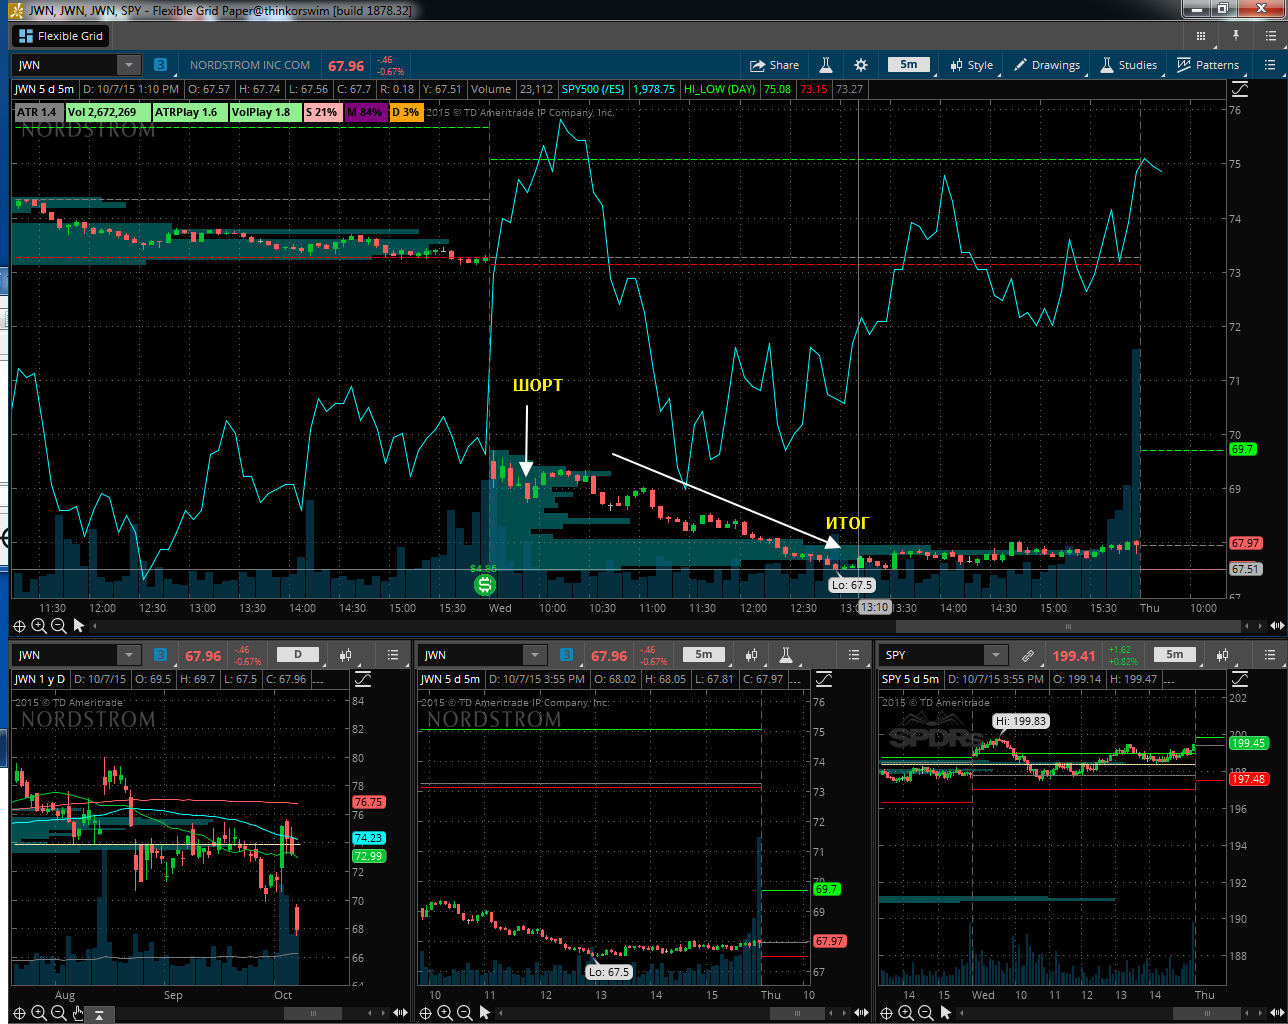Open the Flexible Grid tab
The width and height of the screenshot is (1288, 1024).
pyautogui.click(x=61, y=36)
